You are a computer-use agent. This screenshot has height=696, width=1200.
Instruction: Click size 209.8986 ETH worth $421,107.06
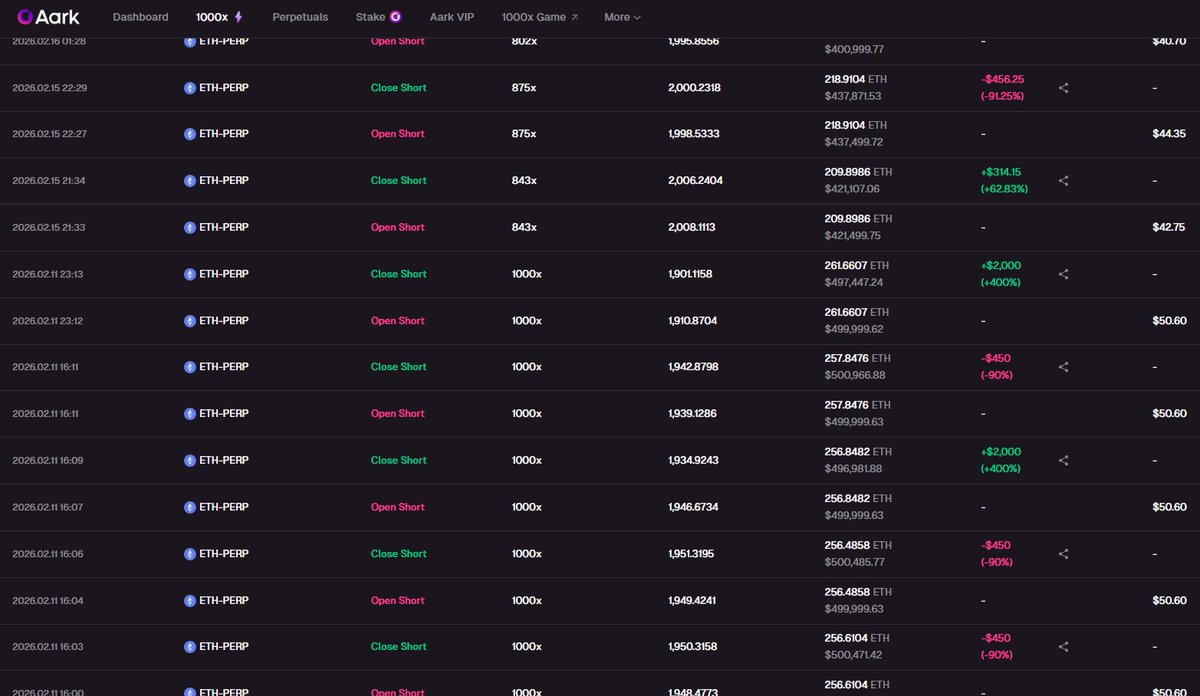coord(858,181)
